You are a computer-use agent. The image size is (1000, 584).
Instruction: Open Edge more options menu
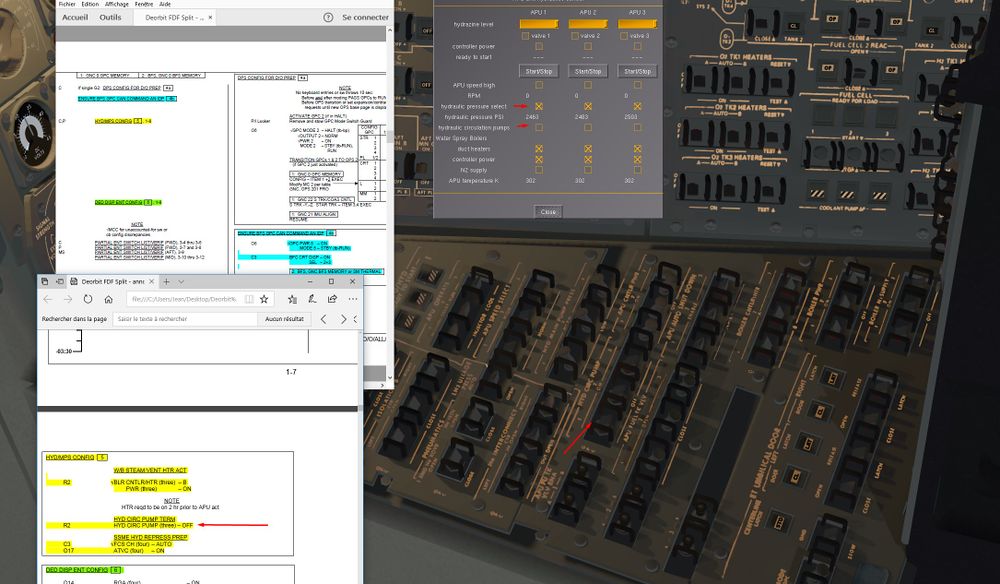coord(353,299)
